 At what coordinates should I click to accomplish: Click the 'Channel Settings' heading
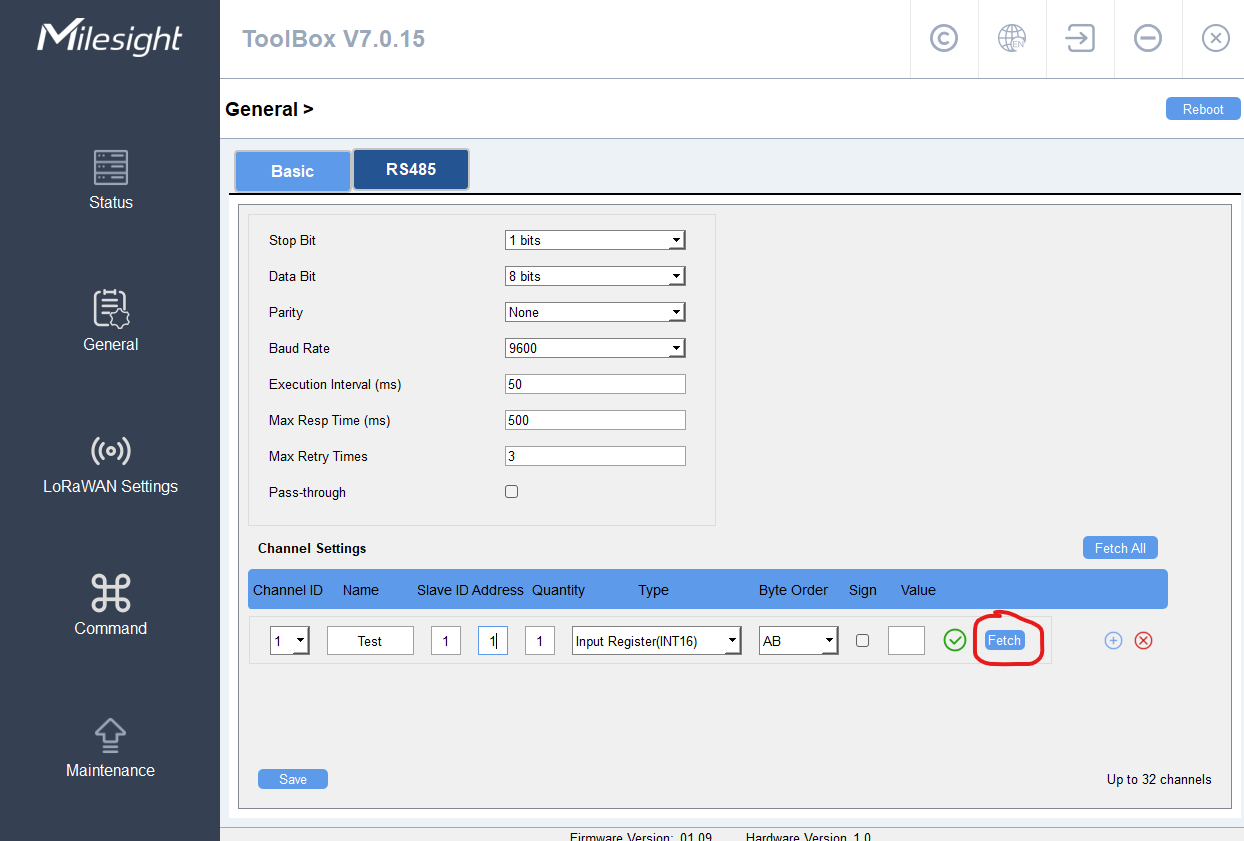click(312, 548)
